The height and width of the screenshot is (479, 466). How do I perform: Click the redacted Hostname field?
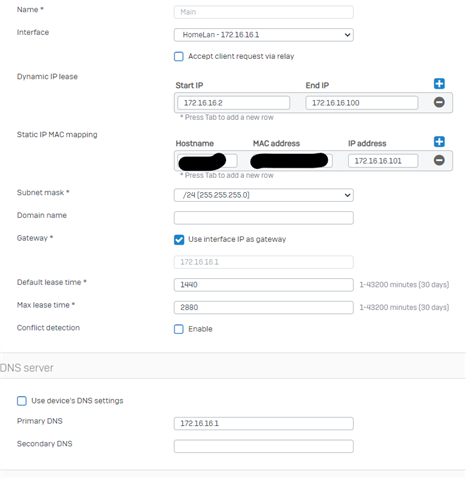click(x=207, y=161)
